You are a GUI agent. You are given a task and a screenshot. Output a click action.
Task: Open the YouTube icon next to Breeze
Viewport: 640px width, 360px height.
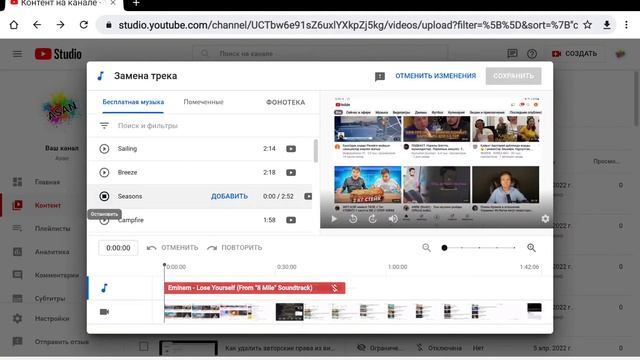click(291, 172)
